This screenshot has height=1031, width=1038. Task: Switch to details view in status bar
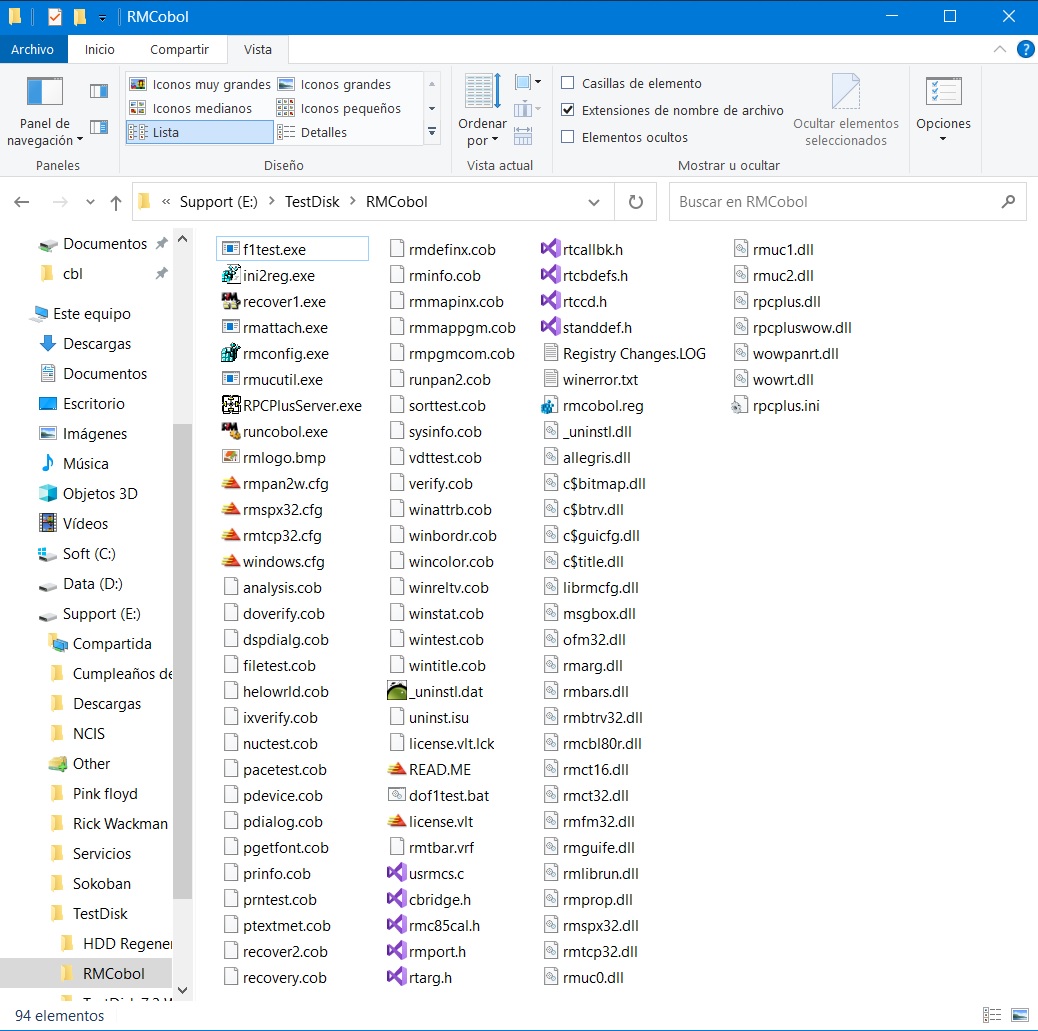(992, 1014)
